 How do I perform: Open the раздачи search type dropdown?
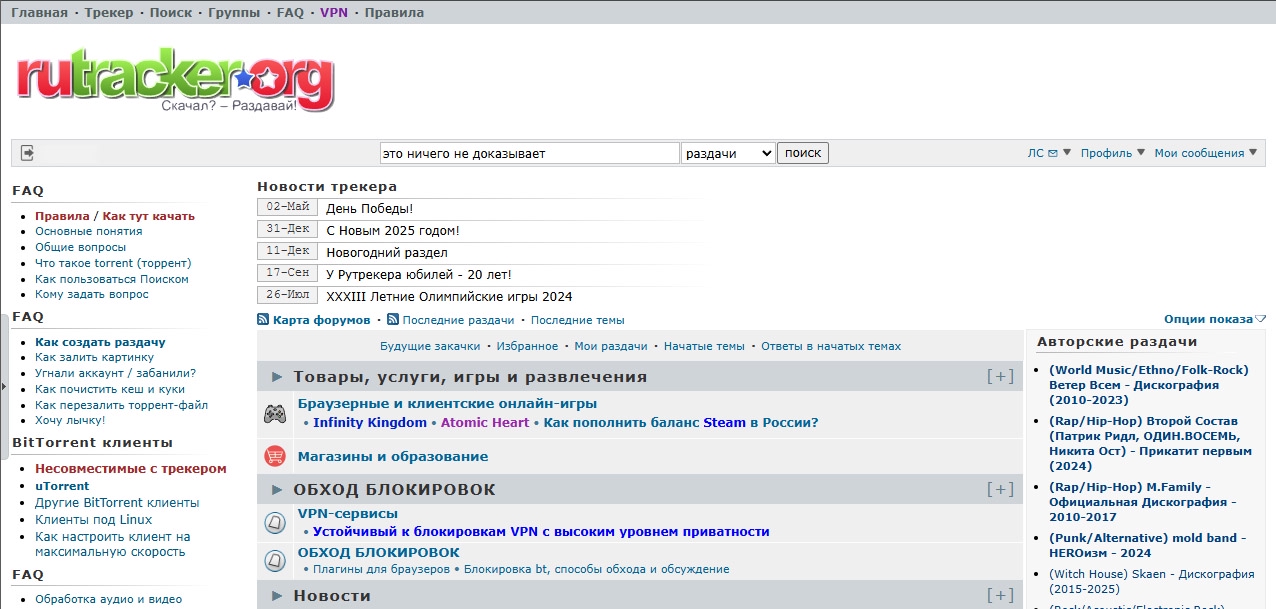click(728, 153)
